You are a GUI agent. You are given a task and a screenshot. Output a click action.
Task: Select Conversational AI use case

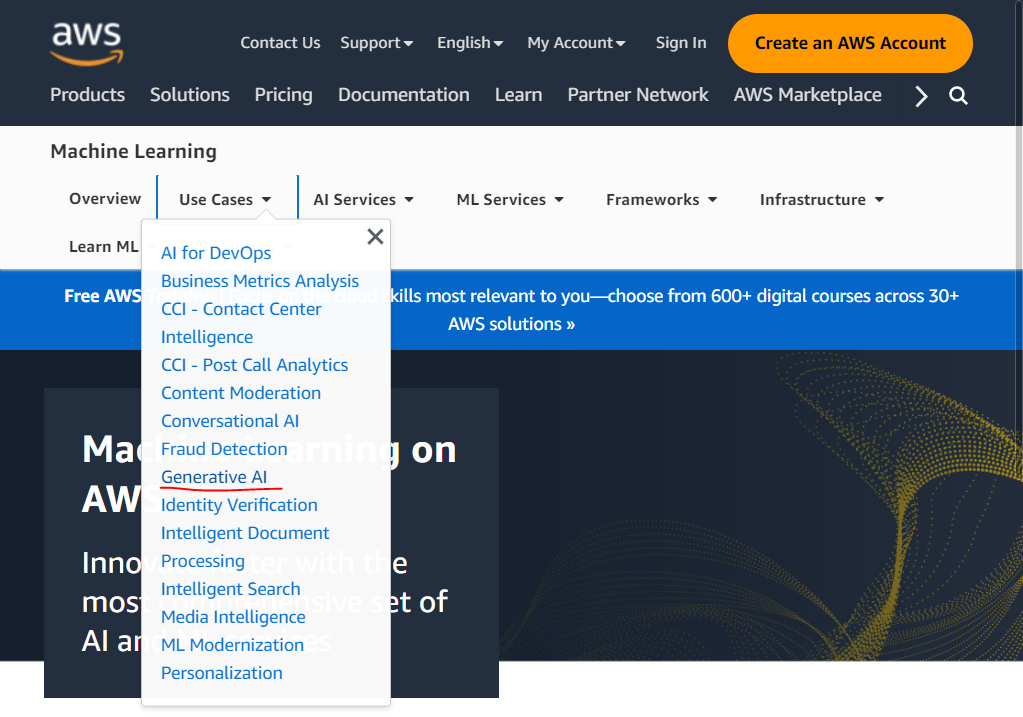click(230, 421)
